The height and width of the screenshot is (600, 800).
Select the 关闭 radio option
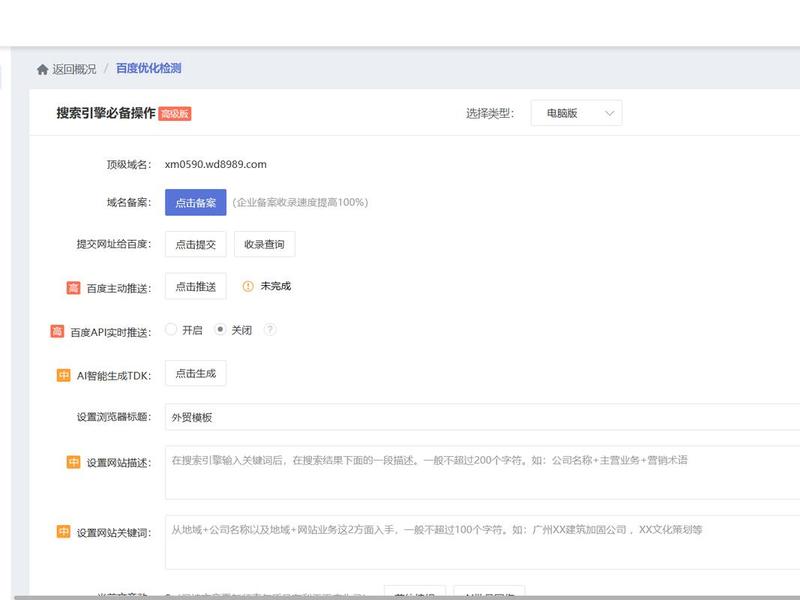220,330
